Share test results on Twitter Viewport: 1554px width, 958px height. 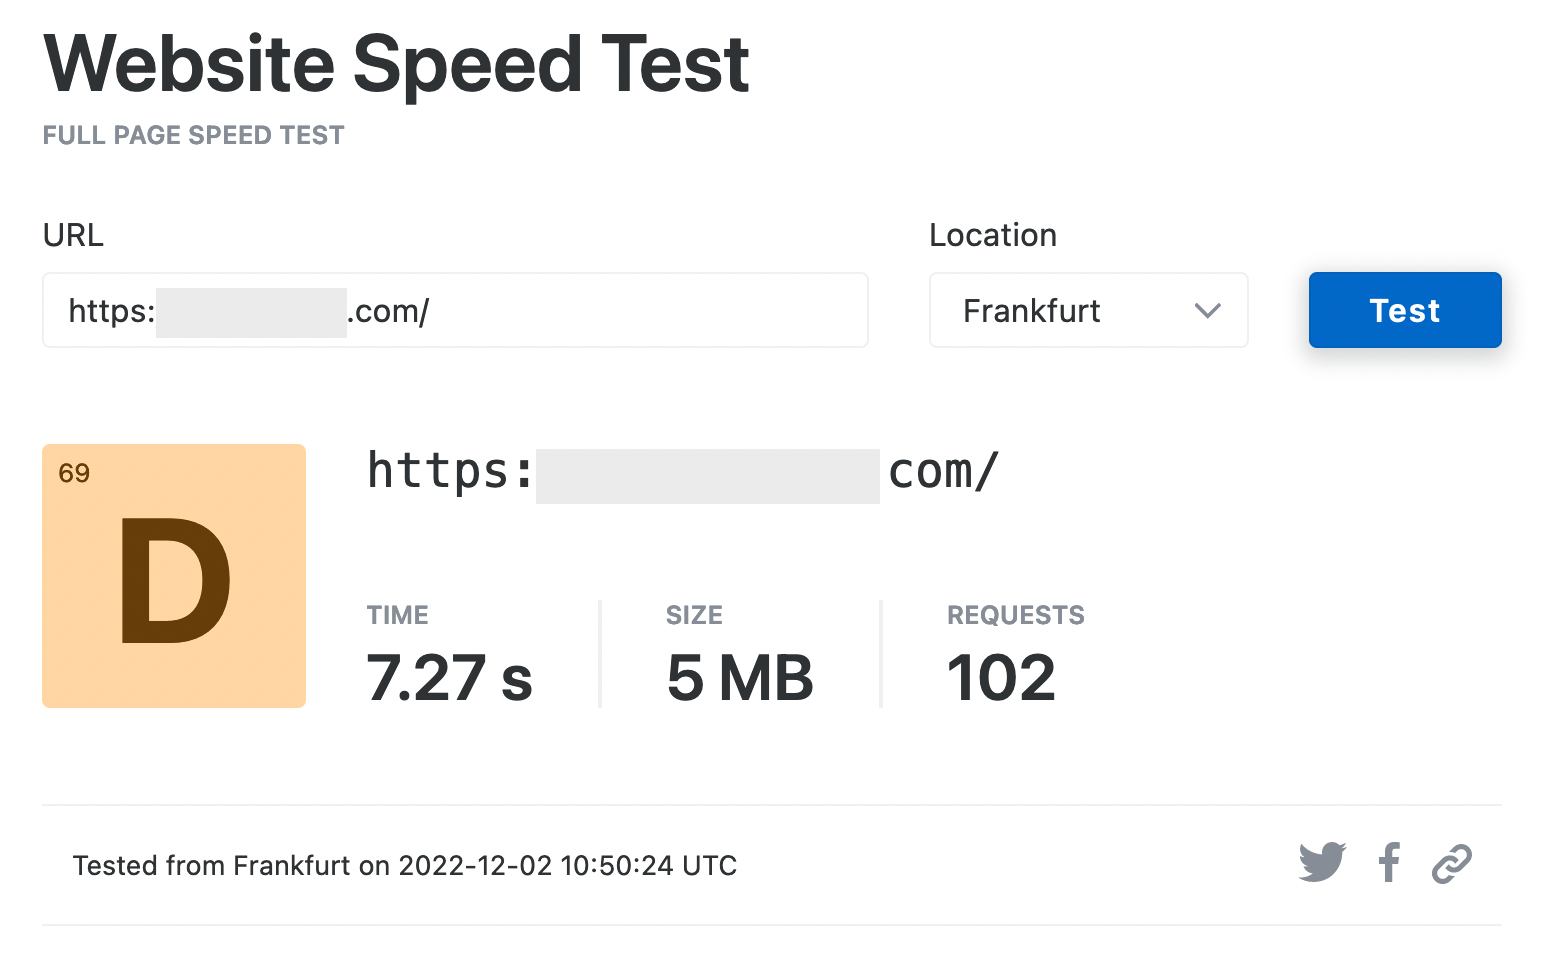(1323, 862)
